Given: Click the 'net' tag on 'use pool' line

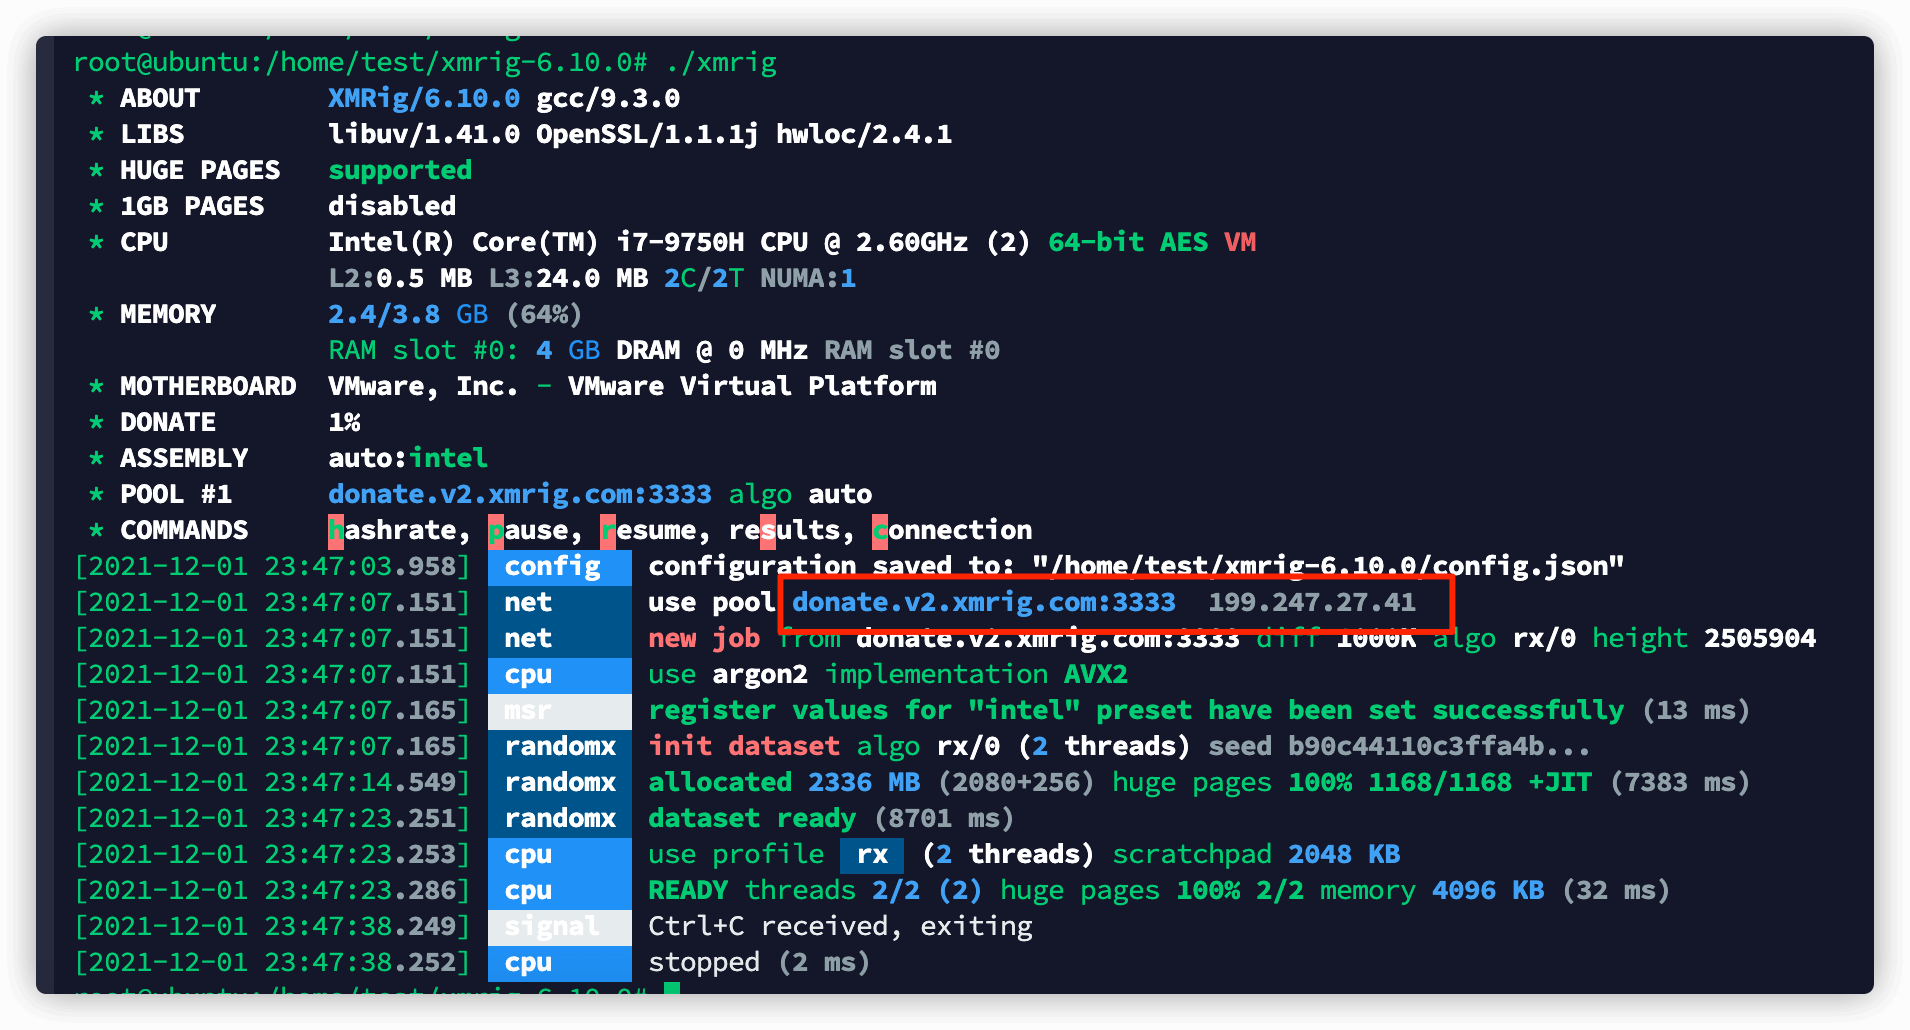Looking at the screenshot, I should (560, 602).
